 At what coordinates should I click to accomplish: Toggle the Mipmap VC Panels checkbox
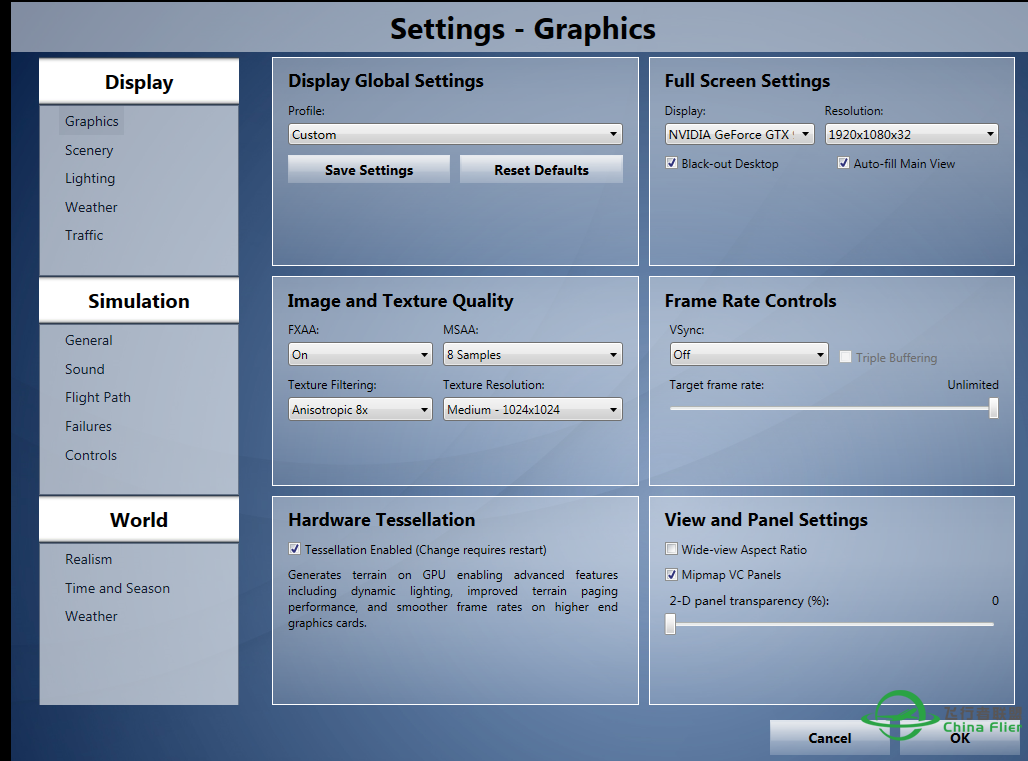[672, 575]
